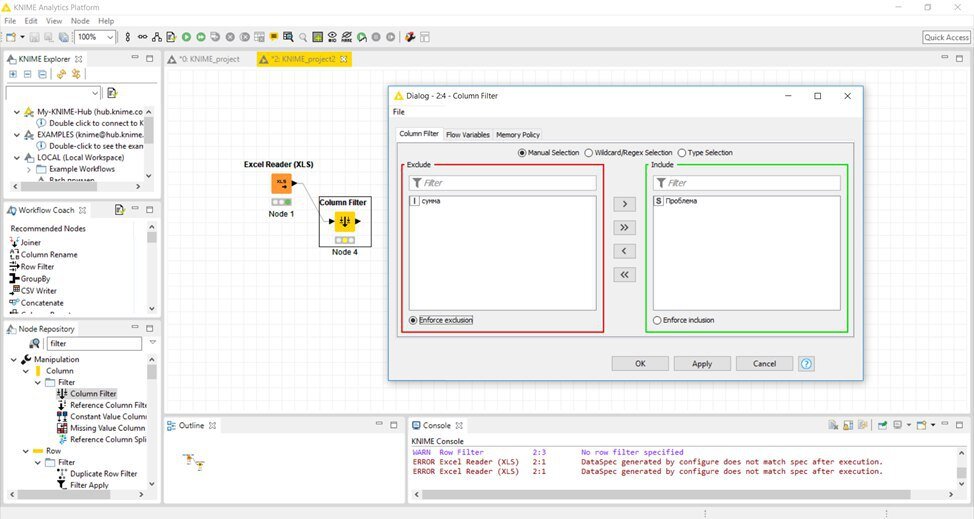This screenshot has width=974, height=519.
Task: Click the Auto layout tree toolbar icon
Action: tap(157, 37)
